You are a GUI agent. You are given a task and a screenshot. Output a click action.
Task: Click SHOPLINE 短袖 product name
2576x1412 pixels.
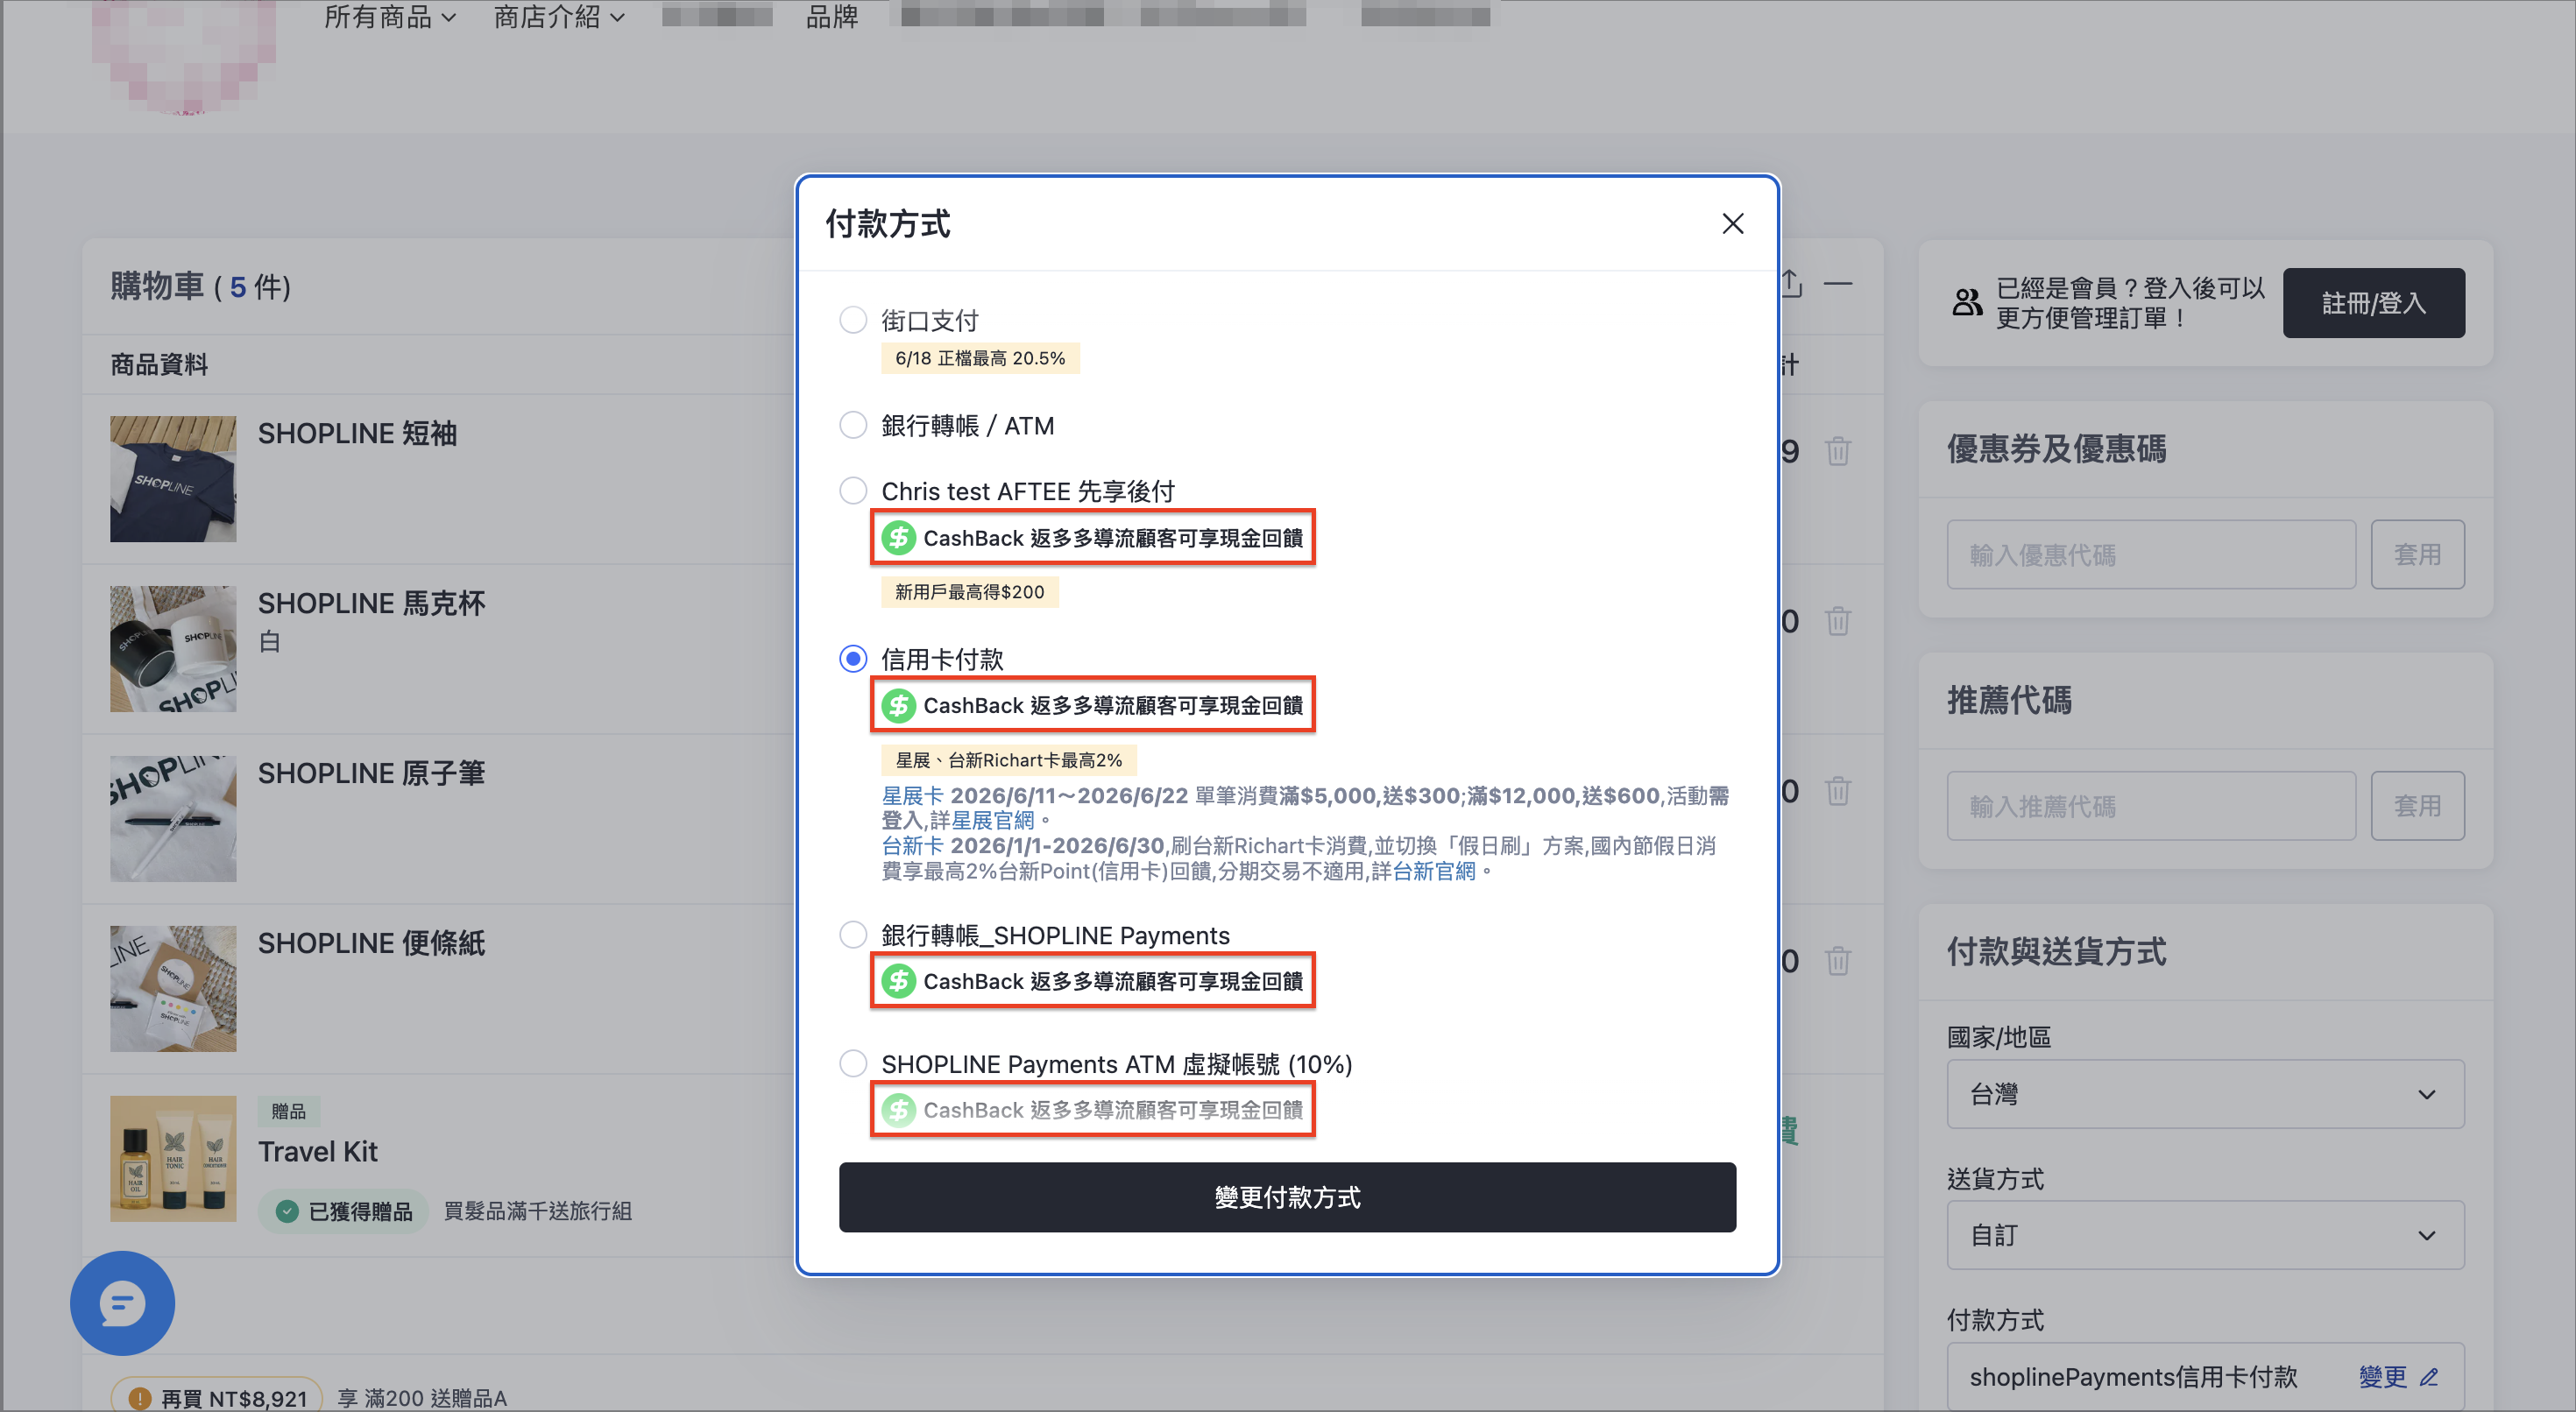click(x=357, y=433)
